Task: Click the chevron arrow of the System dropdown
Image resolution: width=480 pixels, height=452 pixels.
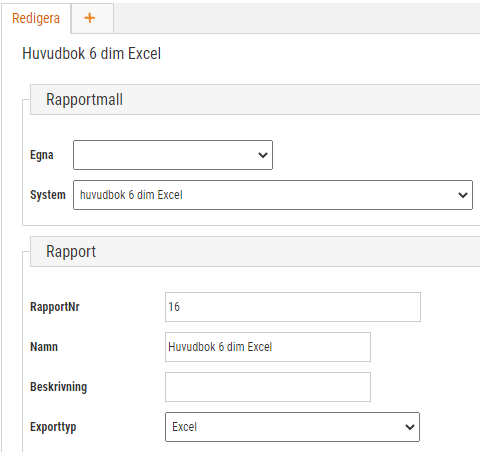Action: pyautogui.click(x=463, y=195)
